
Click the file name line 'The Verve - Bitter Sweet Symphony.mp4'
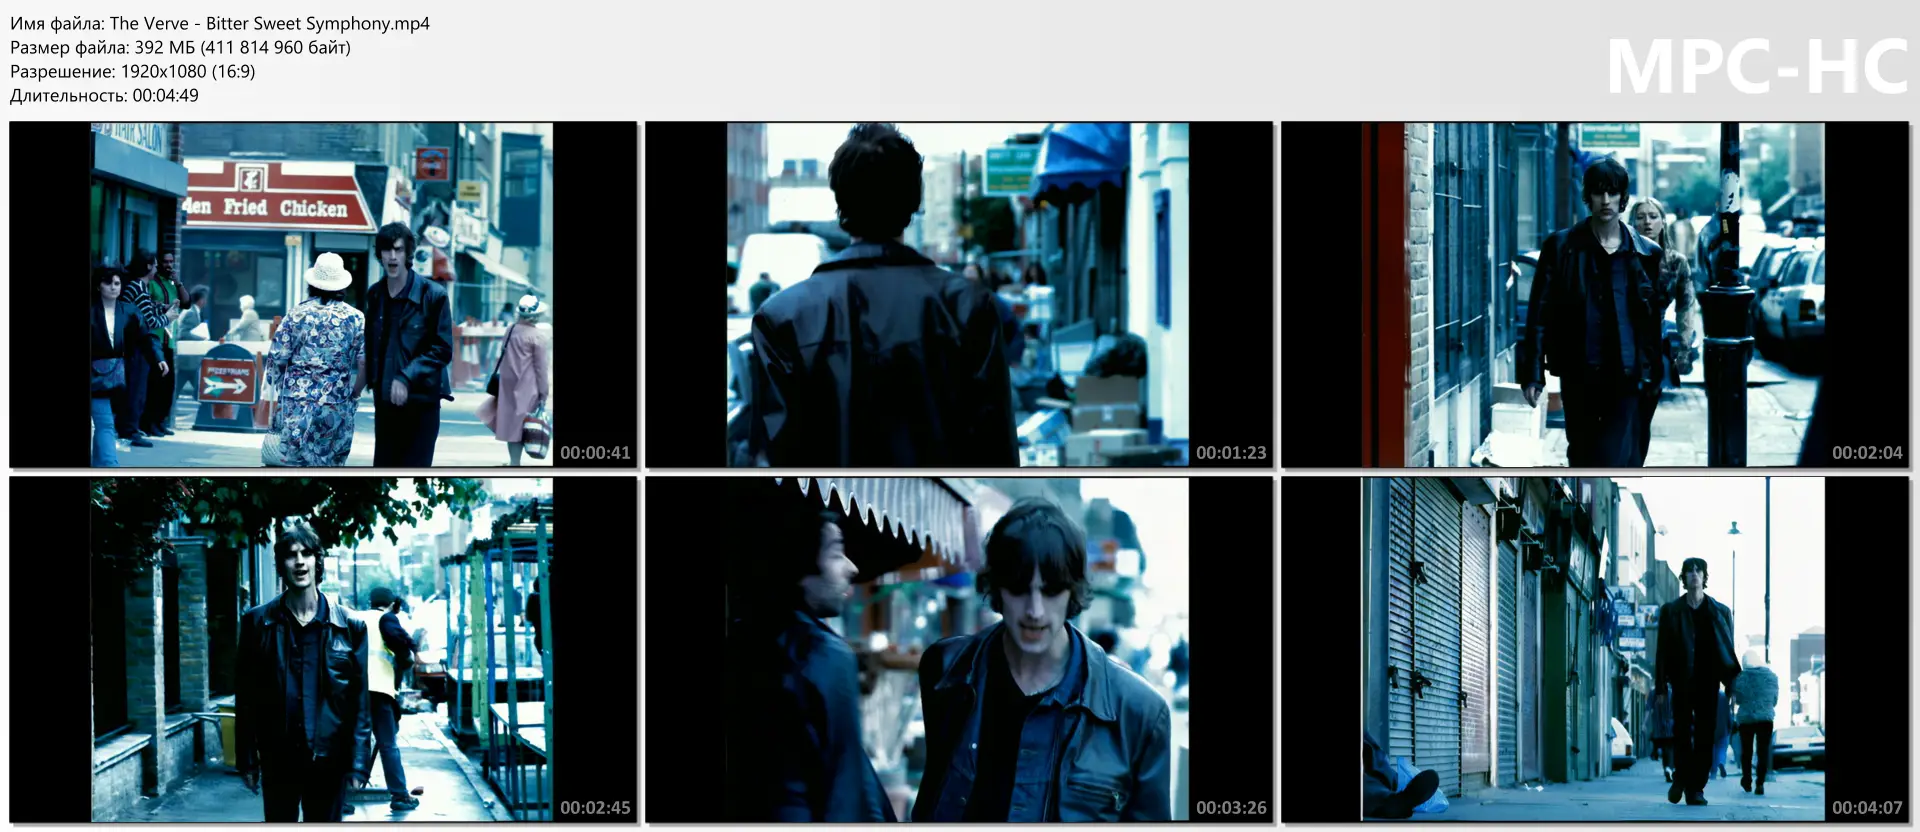pyautogui.click(x=220, y=23)
